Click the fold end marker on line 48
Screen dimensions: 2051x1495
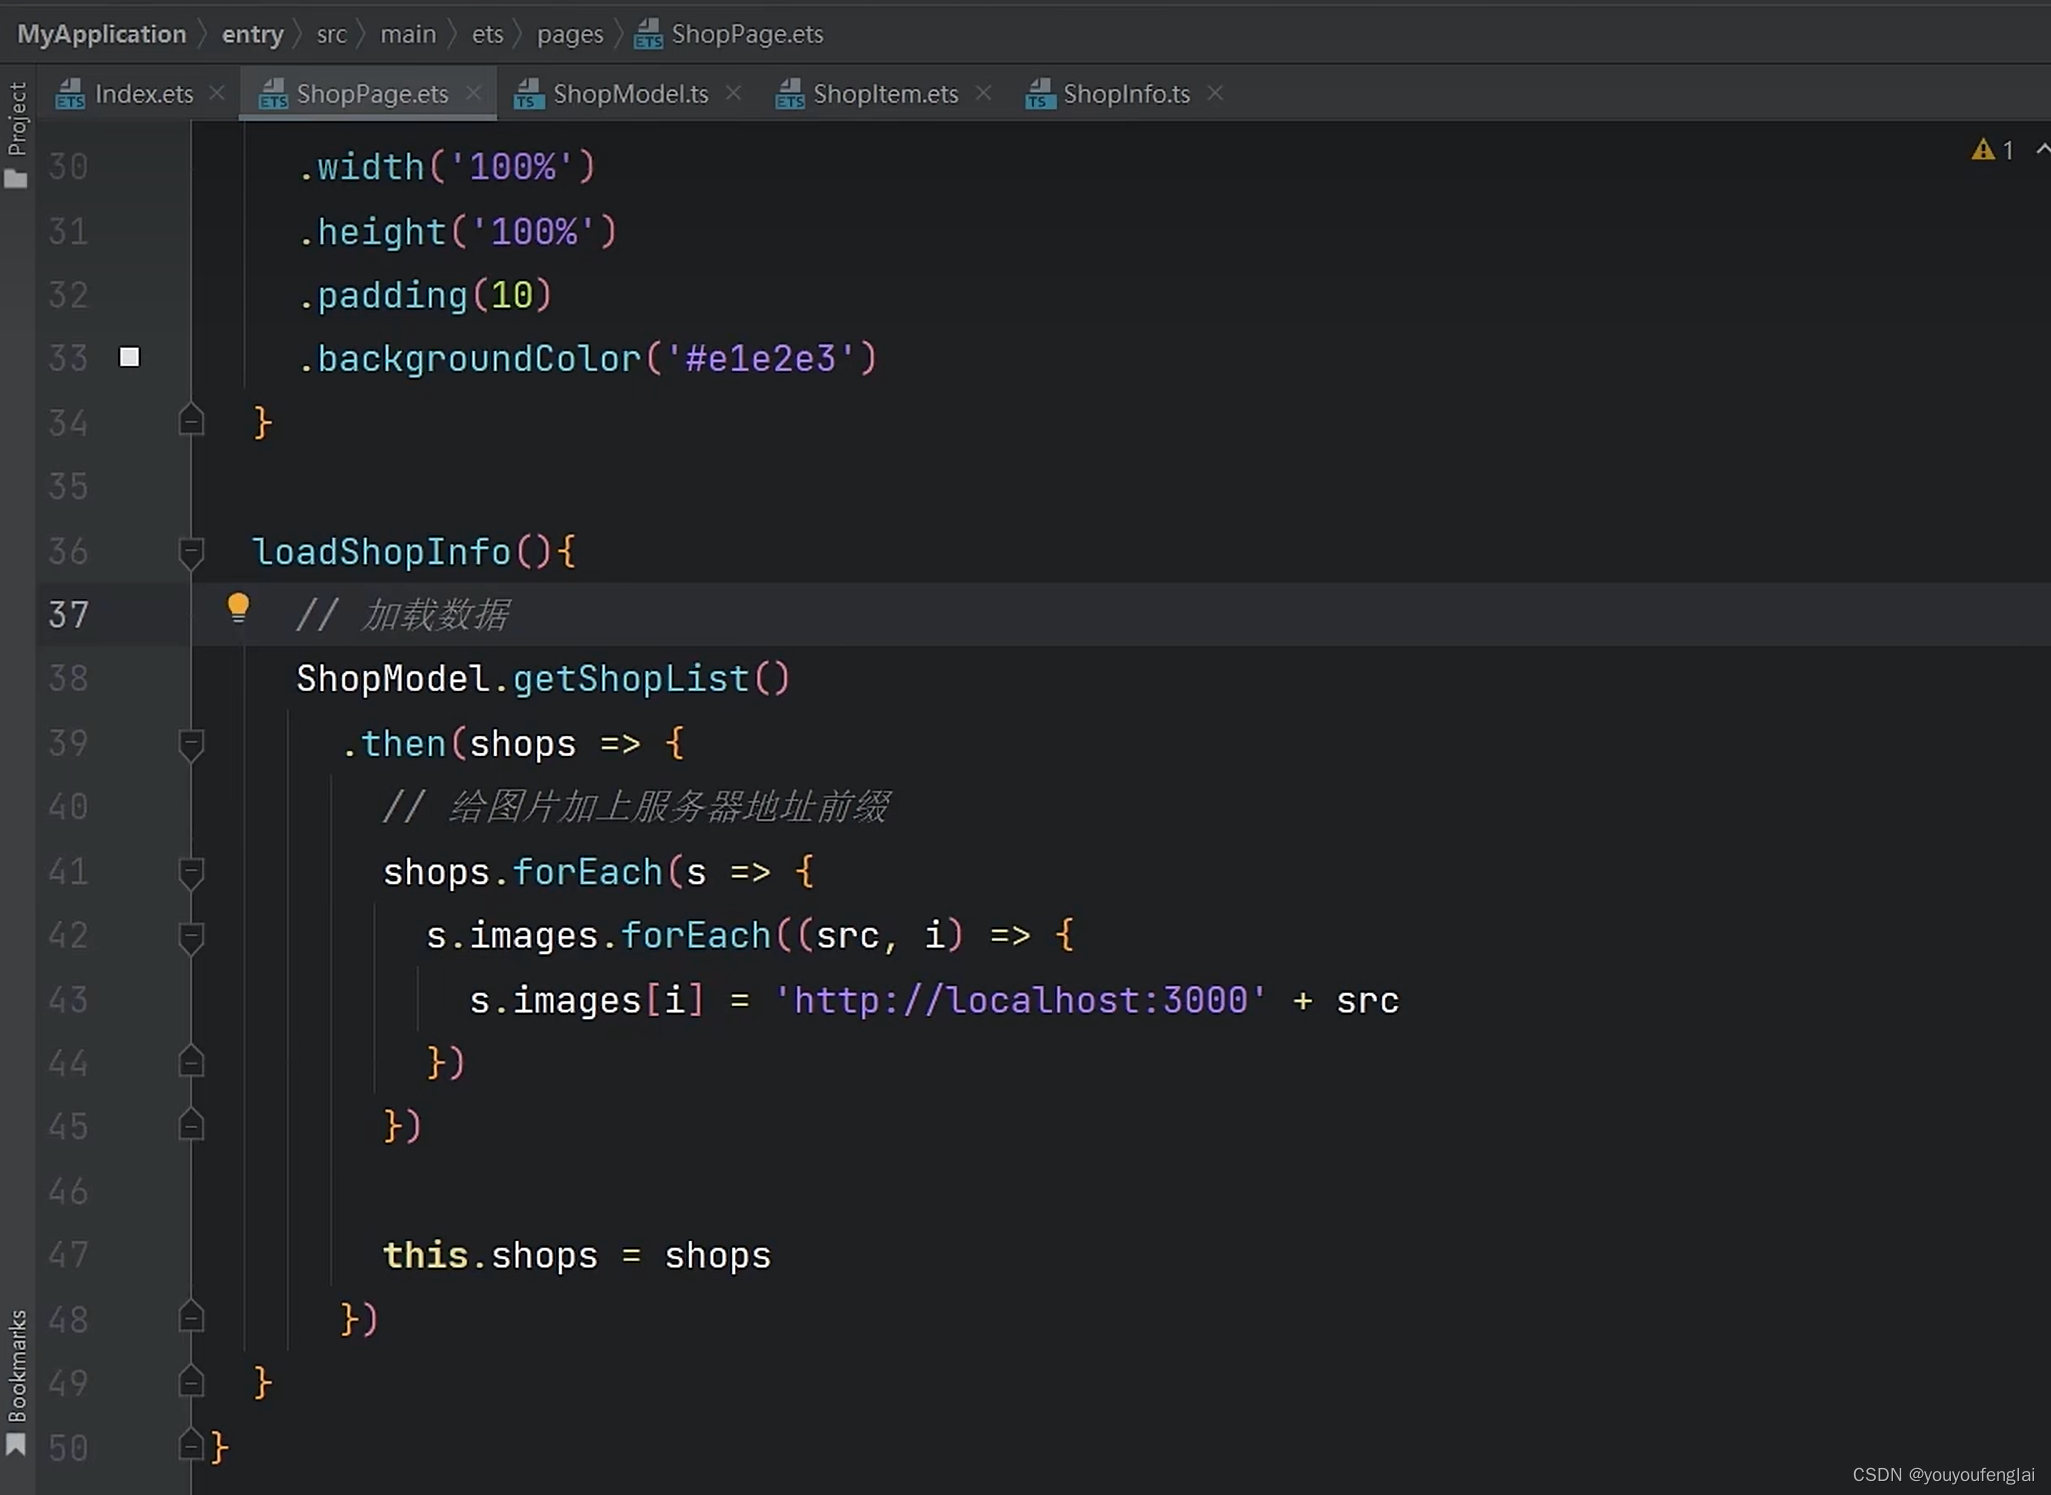coord(191,1318)
